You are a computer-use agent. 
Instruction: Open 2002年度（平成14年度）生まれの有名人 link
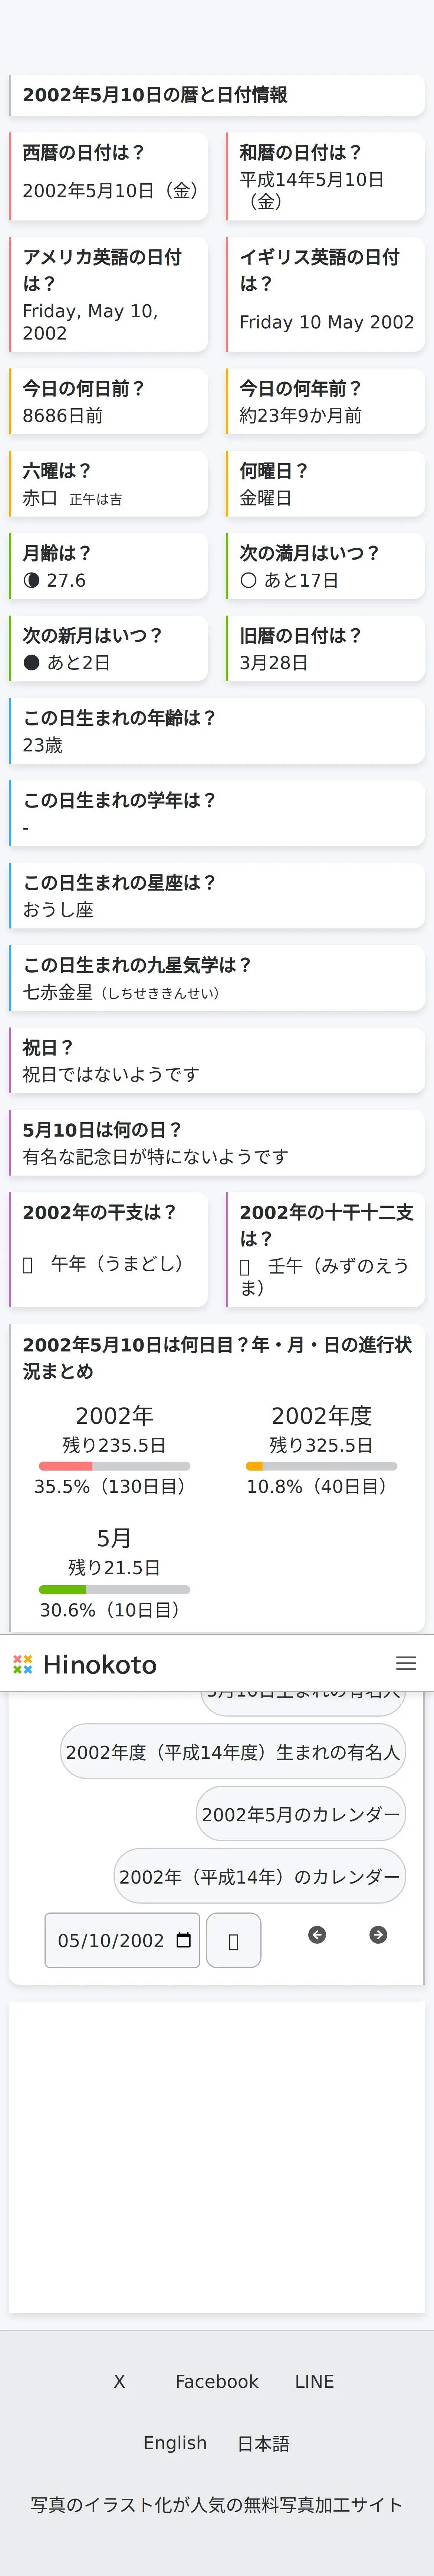click(233, 1751)
